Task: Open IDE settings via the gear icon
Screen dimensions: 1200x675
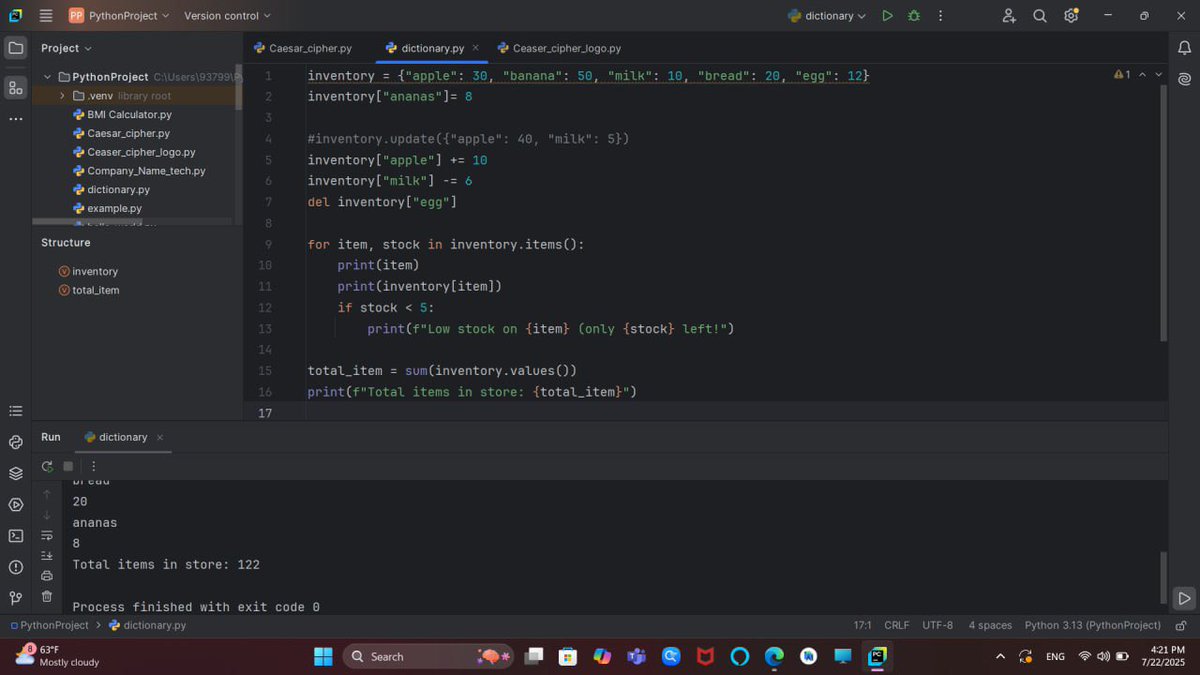Action: coord(1071,16)
